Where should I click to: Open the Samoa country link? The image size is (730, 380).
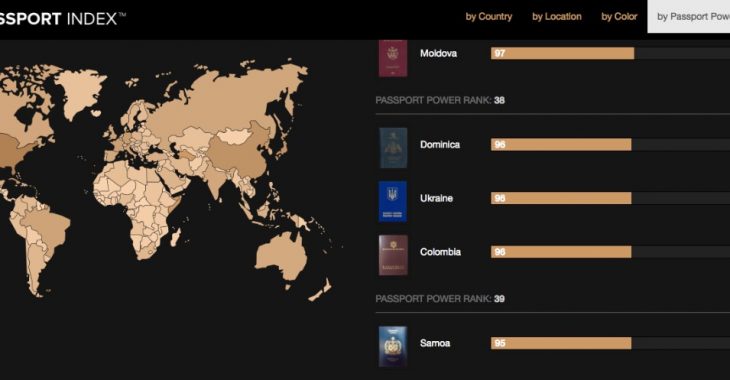435,343
